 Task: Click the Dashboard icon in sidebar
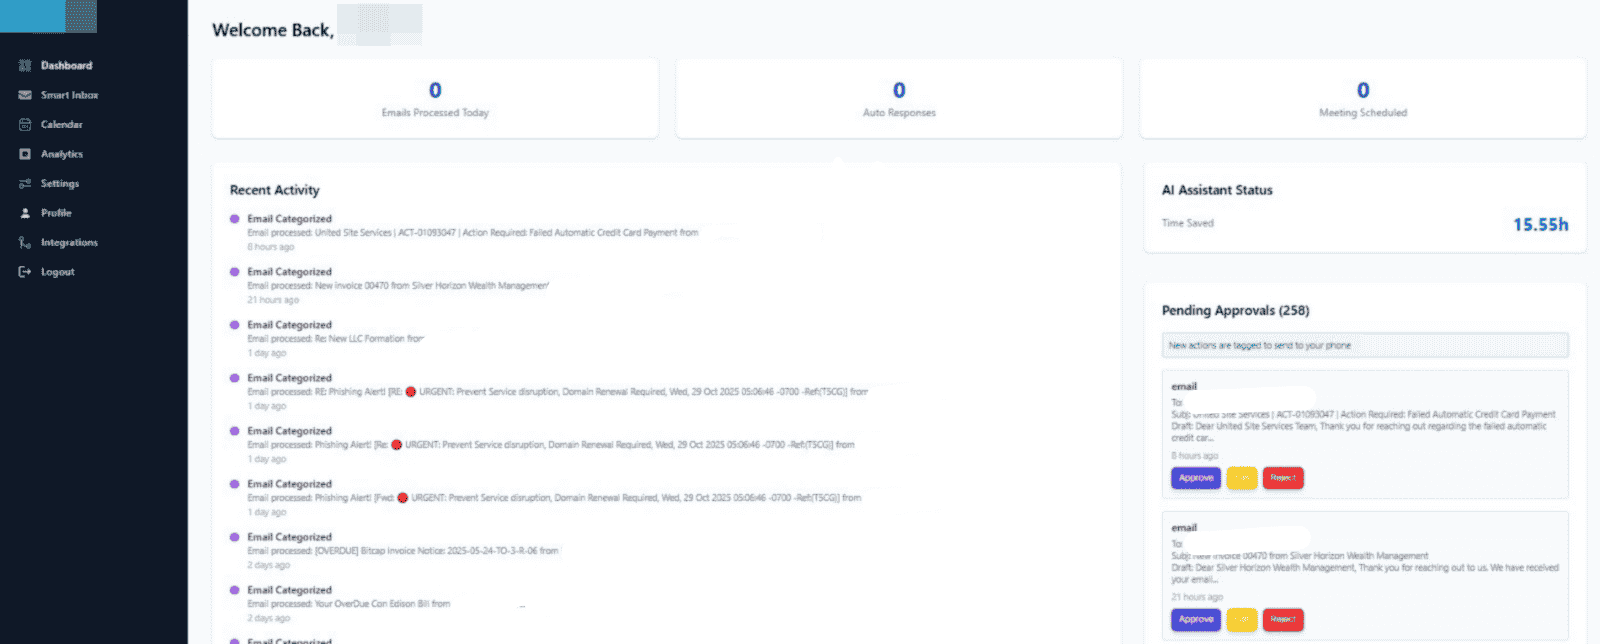coord(25,66)
